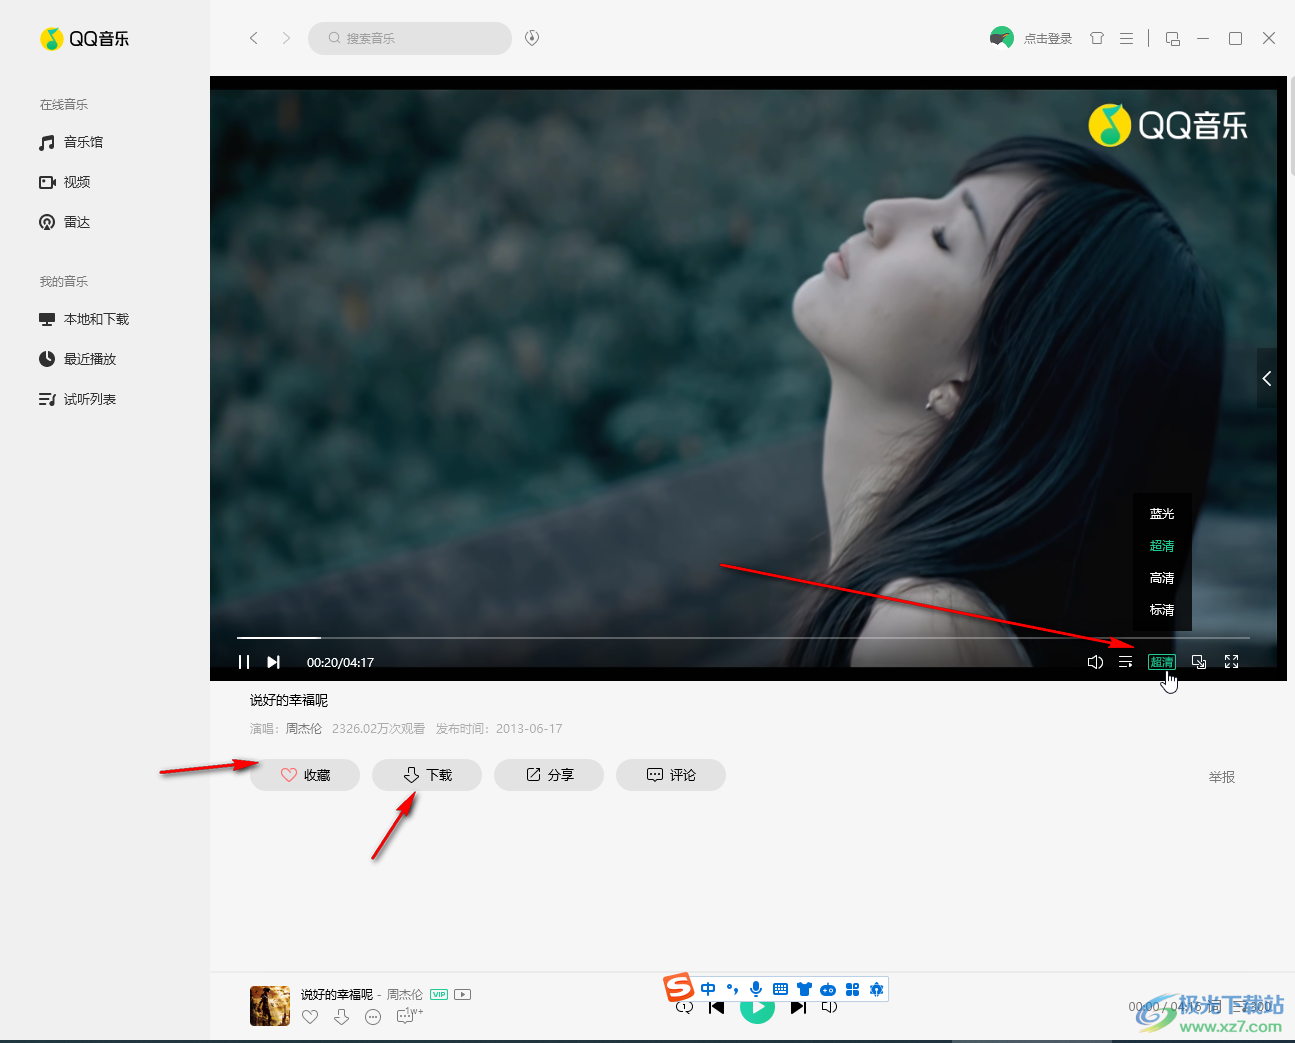The image size is (1295, 1043).
Task: Navigate forward with the right arrow
Action: pos(286,38)
